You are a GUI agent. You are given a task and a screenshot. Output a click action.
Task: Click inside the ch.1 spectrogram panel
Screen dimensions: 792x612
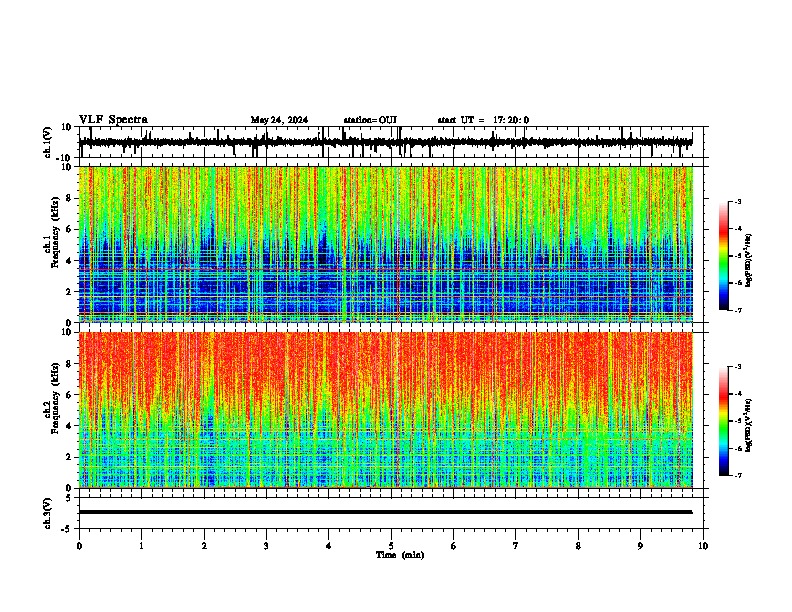pyautogui.click(x=386, y=244)
